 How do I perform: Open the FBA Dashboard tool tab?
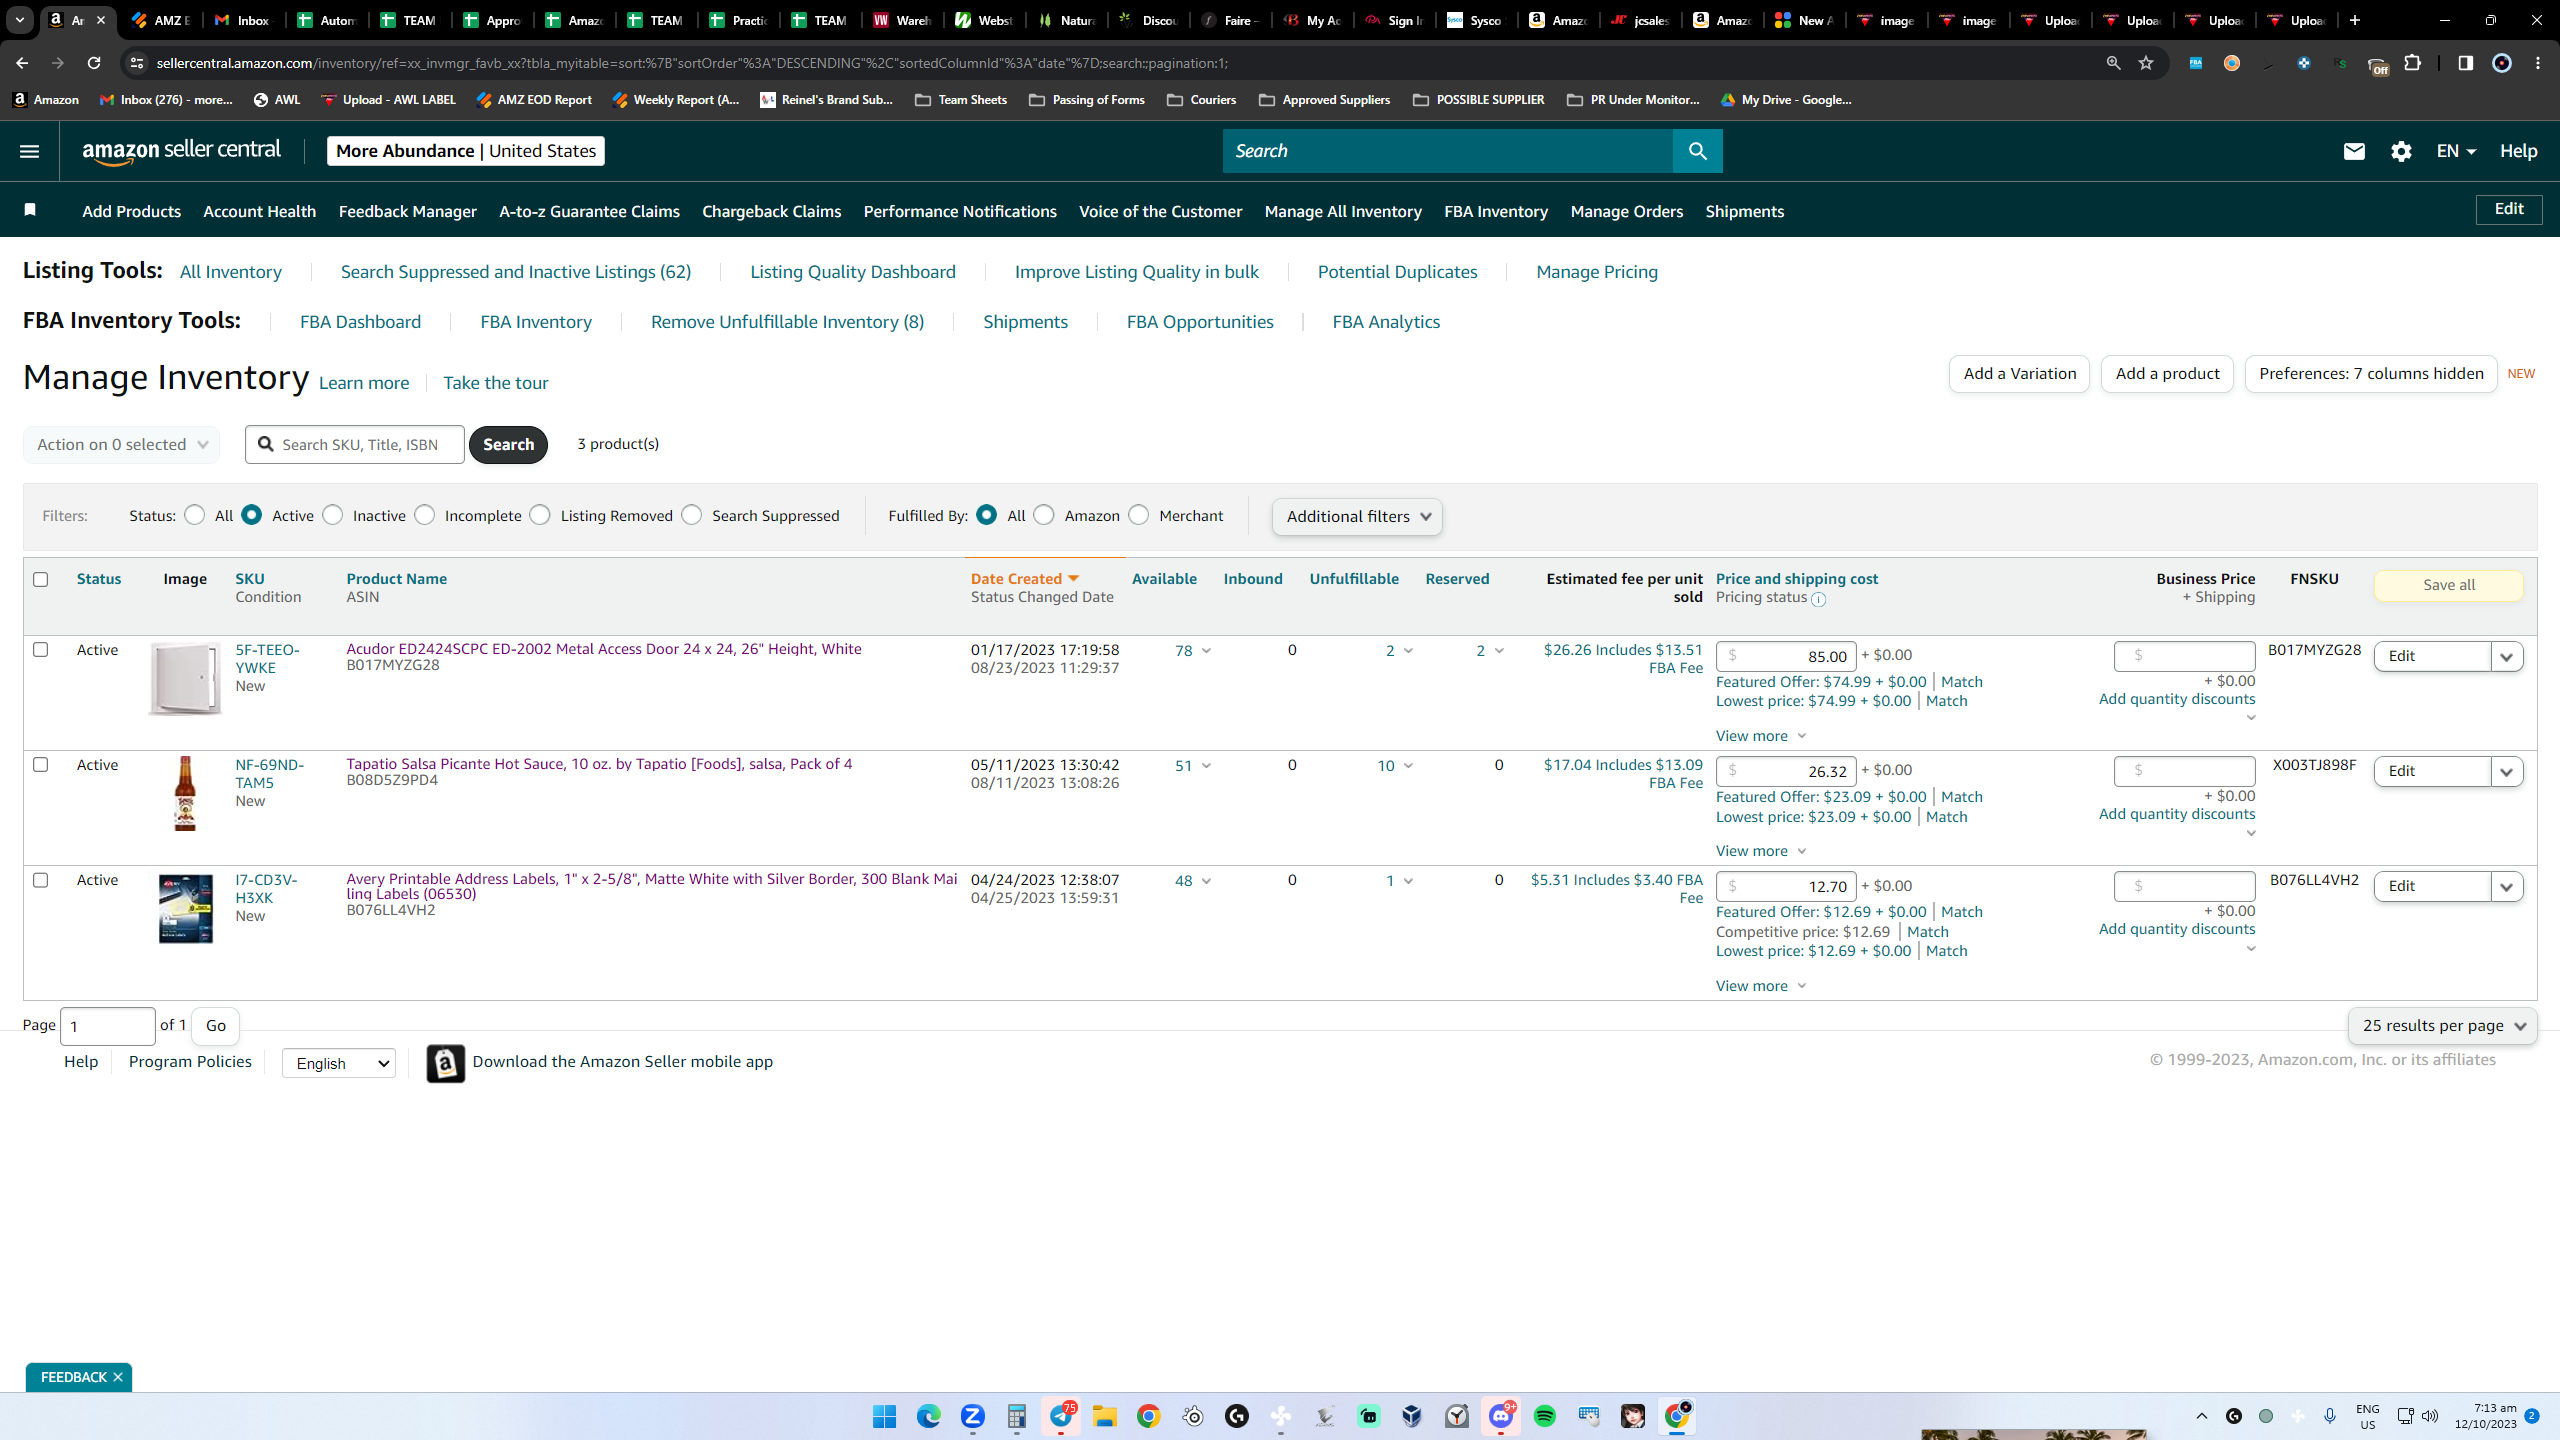pos(360,322)
